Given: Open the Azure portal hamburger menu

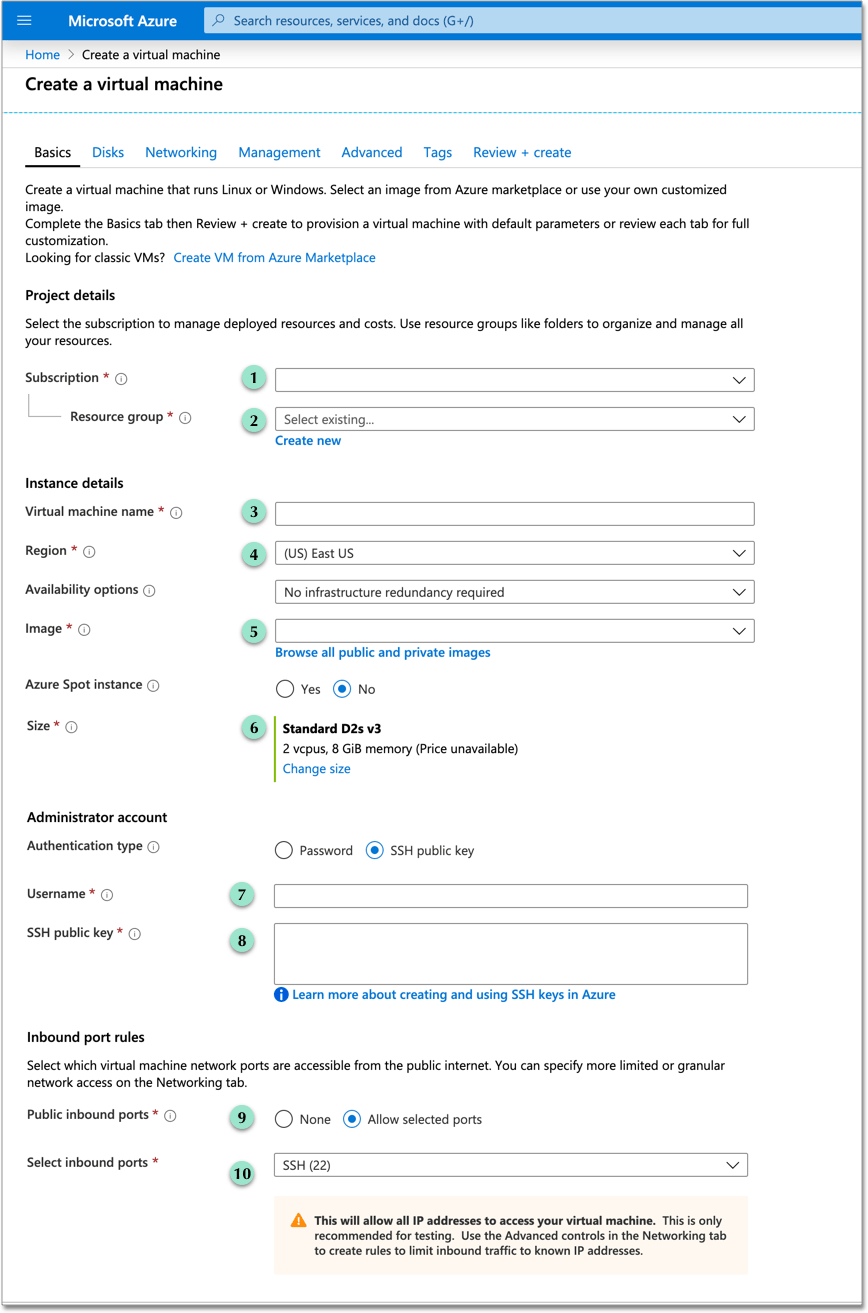Looking at the screenshot, I should [x=25, y=20].
